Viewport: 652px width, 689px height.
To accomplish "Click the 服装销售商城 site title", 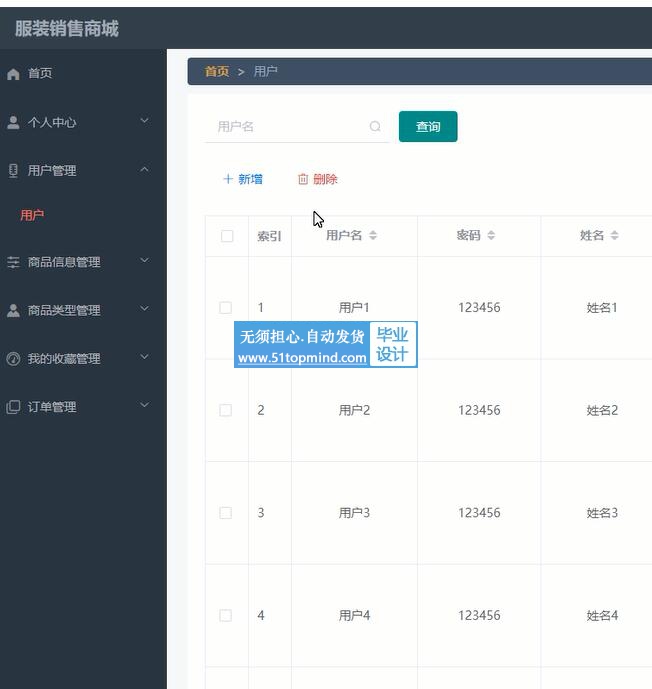I will pos(67,29).
